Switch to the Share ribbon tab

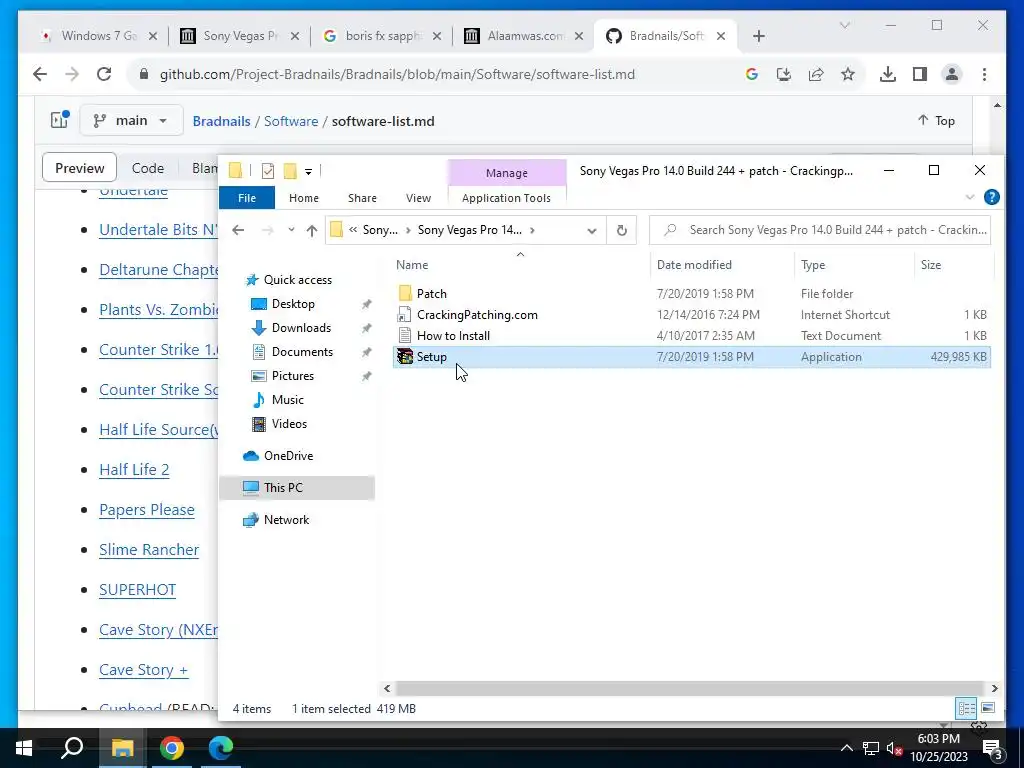362,198
